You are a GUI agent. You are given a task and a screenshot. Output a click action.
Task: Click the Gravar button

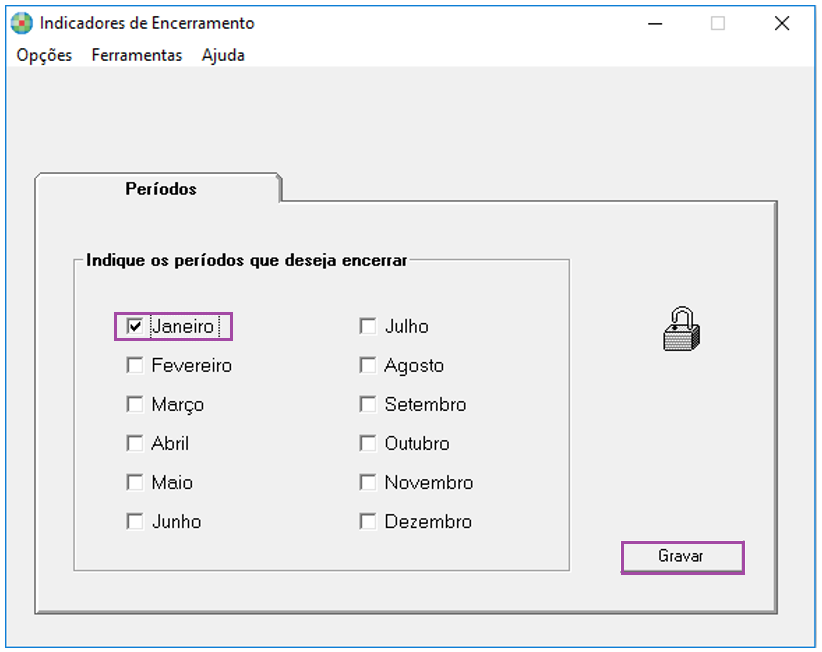click(683, 557)
